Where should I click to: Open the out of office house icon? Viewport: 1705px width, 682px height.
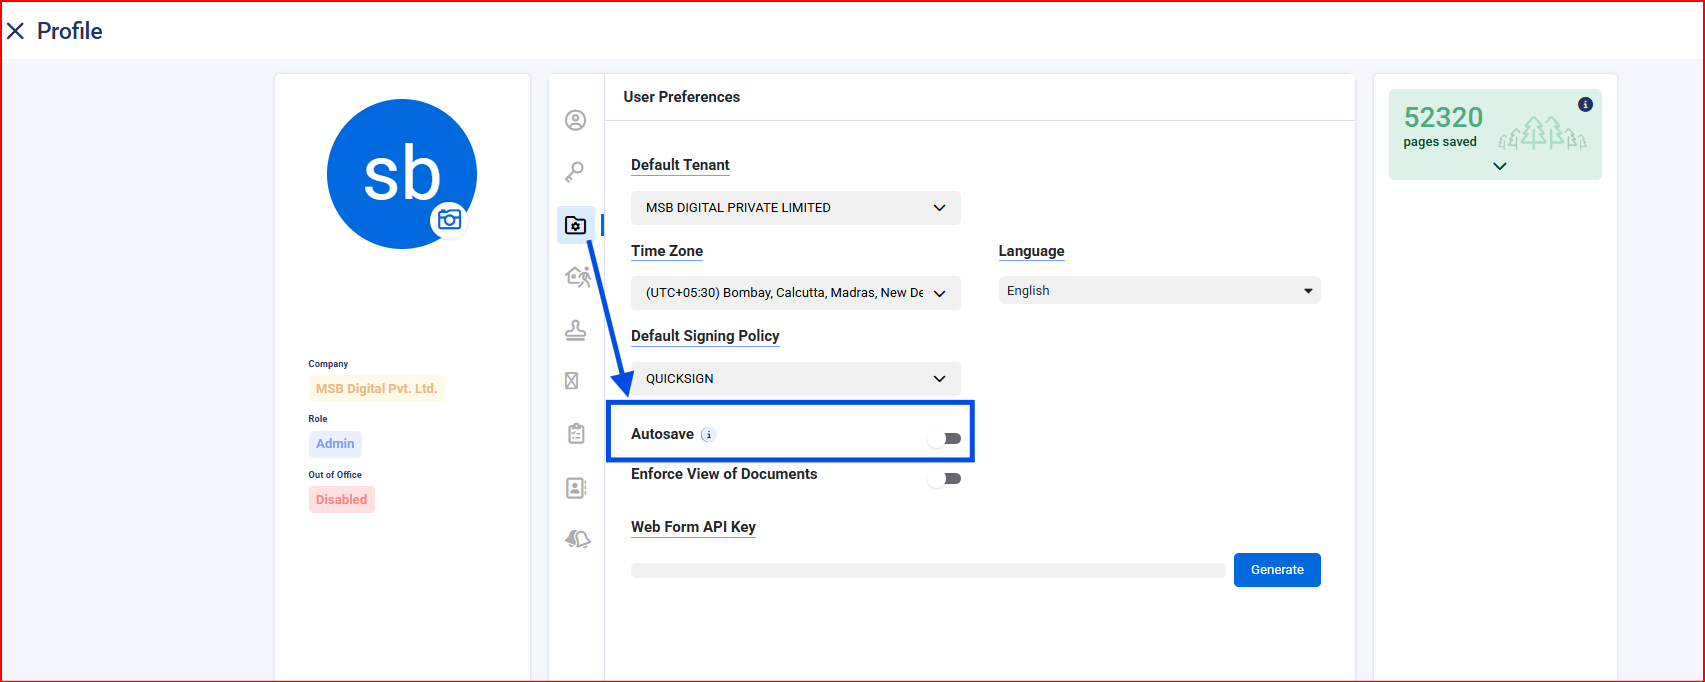[577, 276]
